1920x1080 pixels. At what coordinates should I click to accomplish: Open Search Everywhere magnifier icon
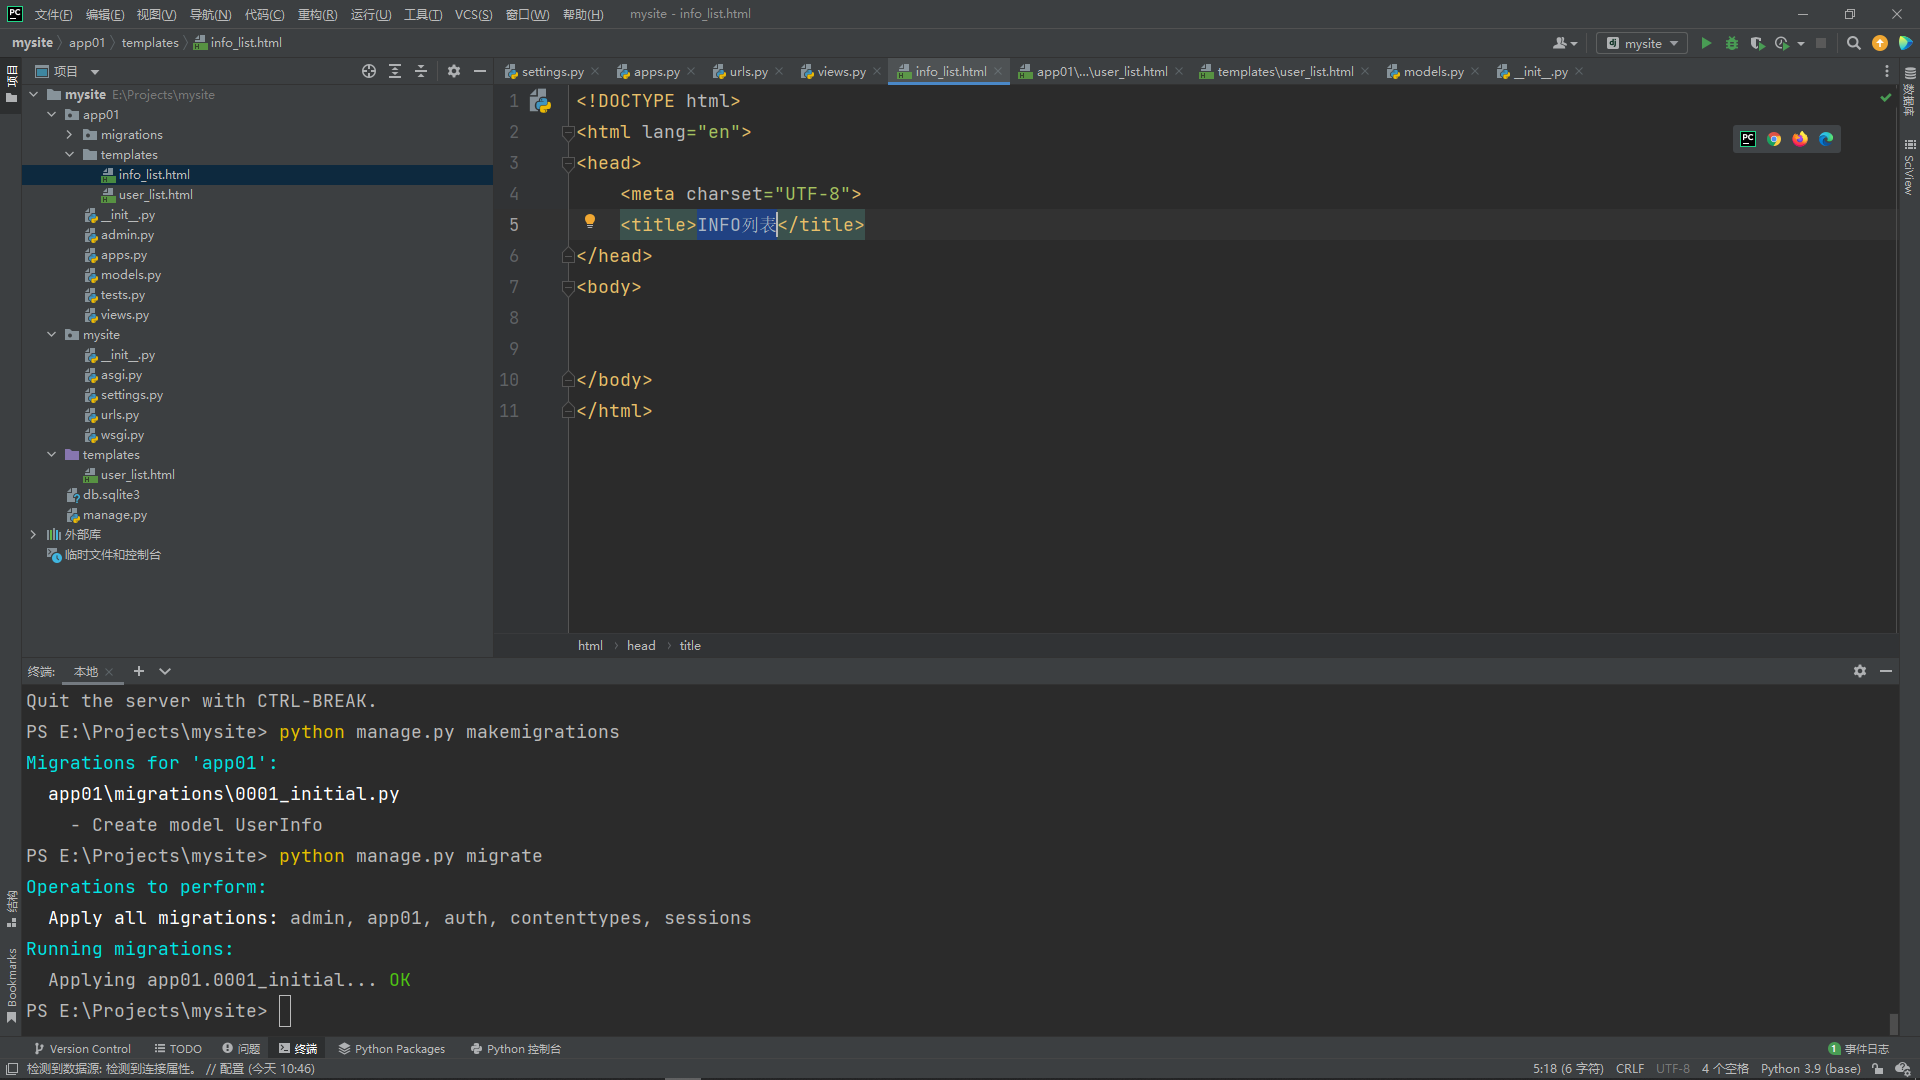(1853, 43)
